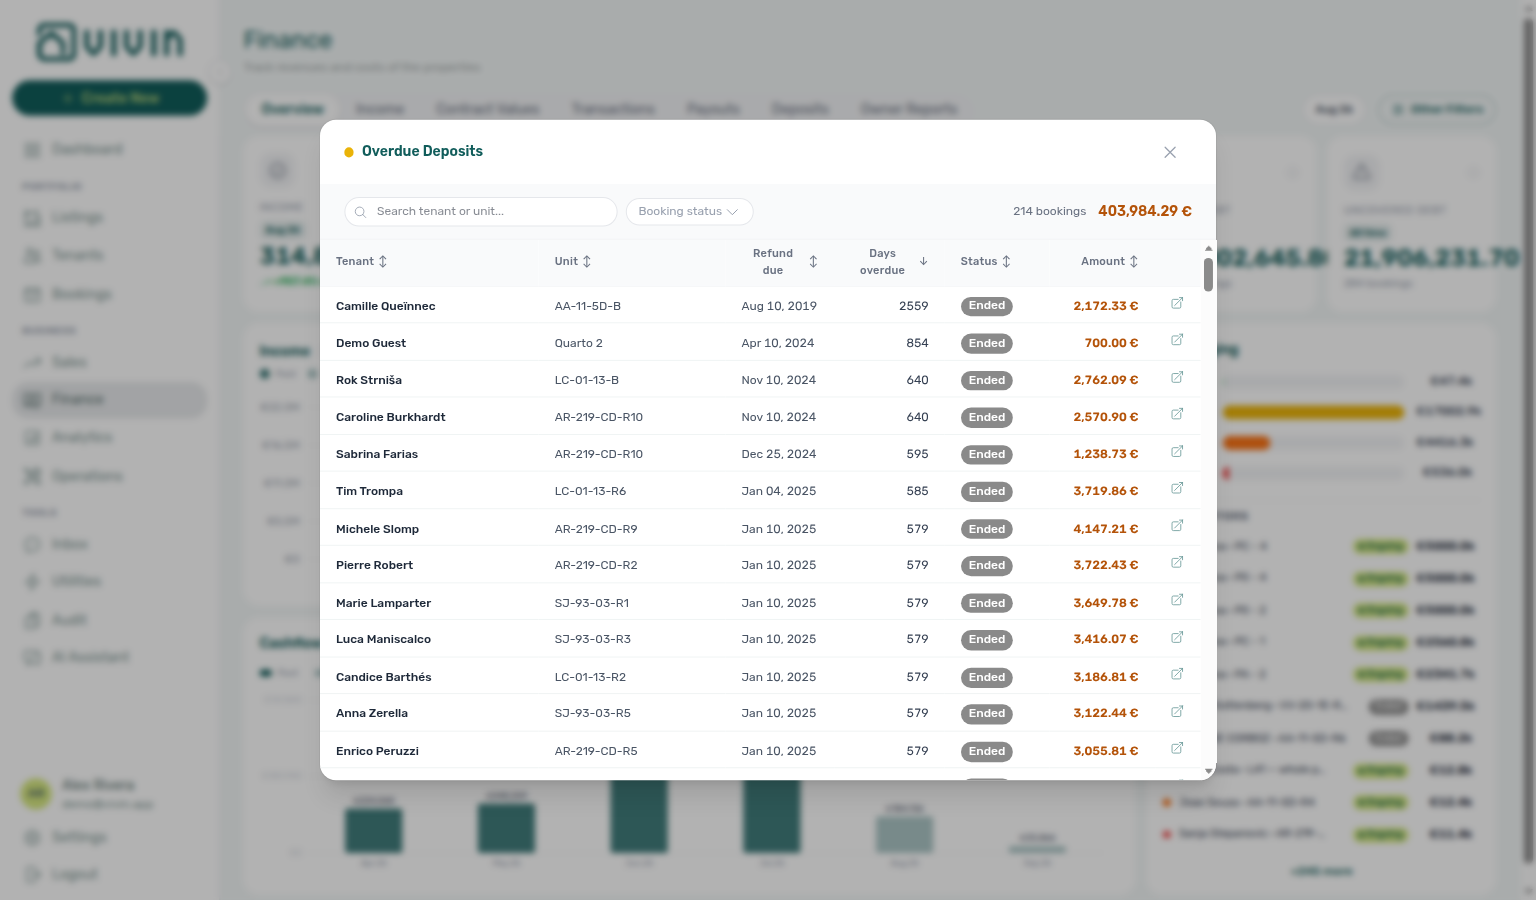The image size is (1536, 900).
Task: Click unit LC-01-13-B
Action: 587,380
